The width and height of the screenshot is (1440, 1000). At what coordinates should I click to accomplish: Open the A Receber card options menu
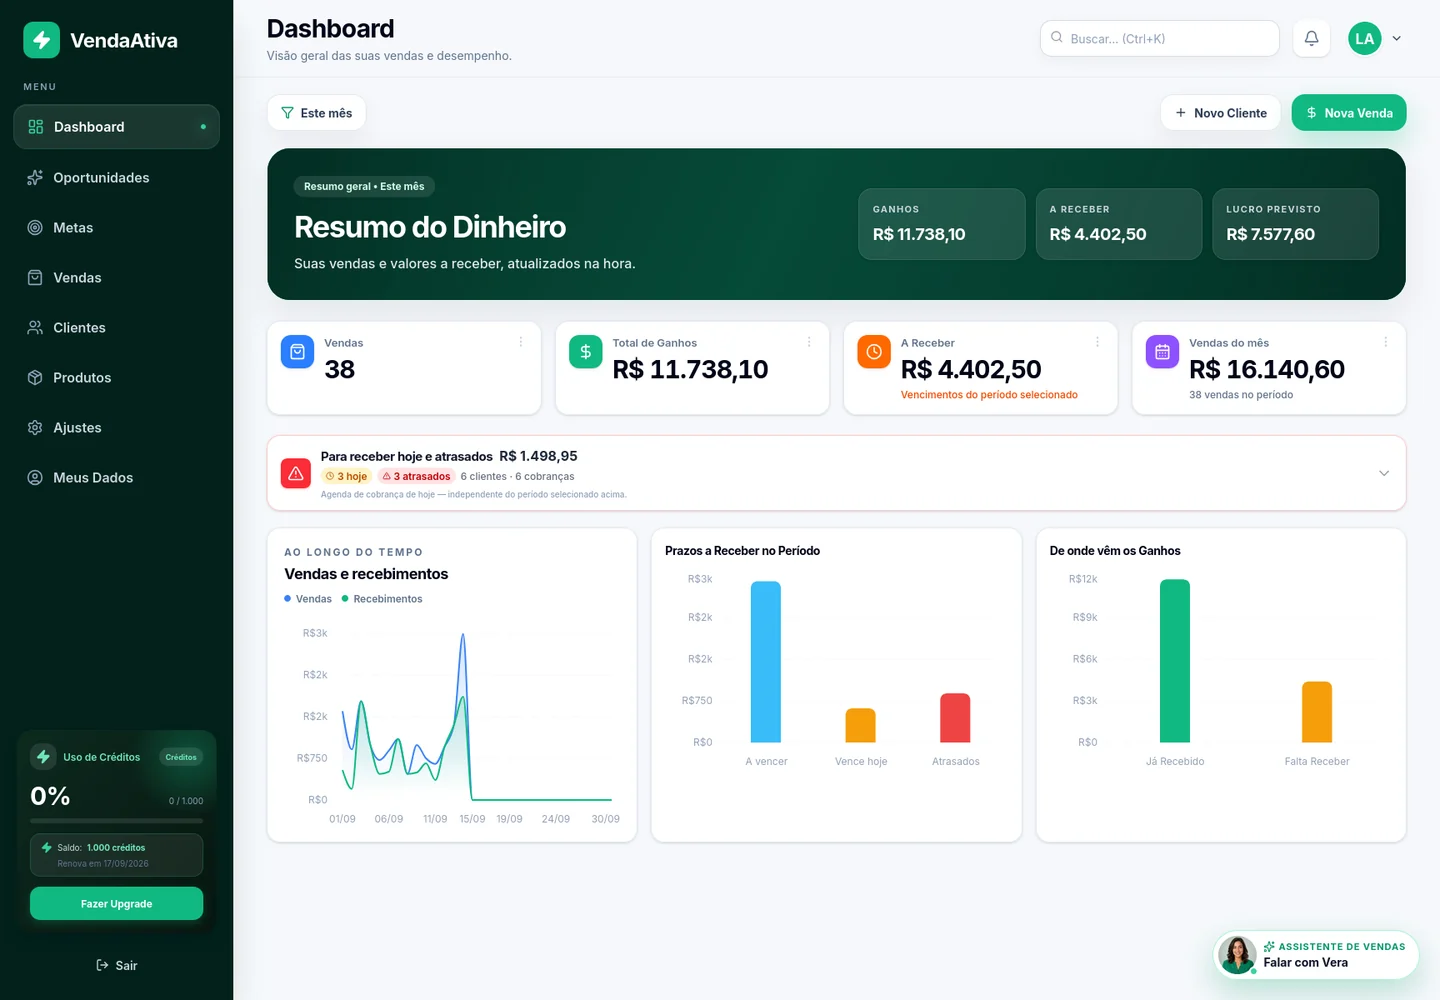click(1097, 342)
